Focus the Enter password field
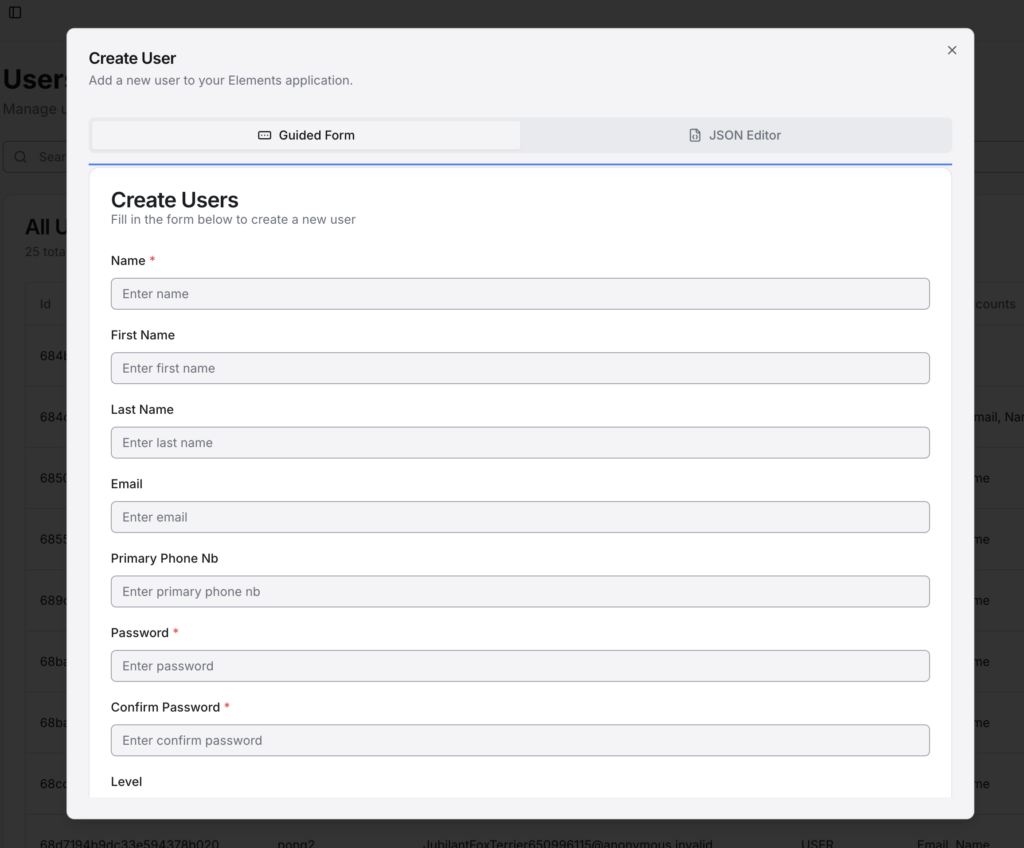 pos(520,666)
